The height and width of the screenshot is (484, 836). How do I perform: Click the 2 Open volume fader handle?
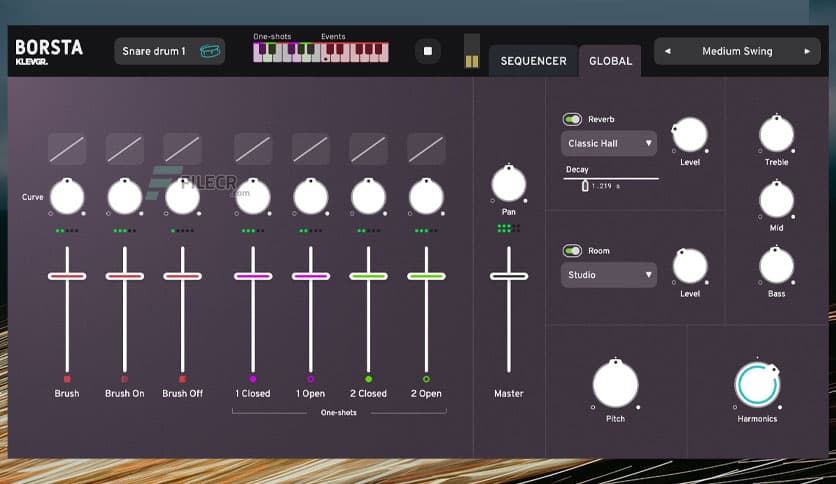(426, 276)
